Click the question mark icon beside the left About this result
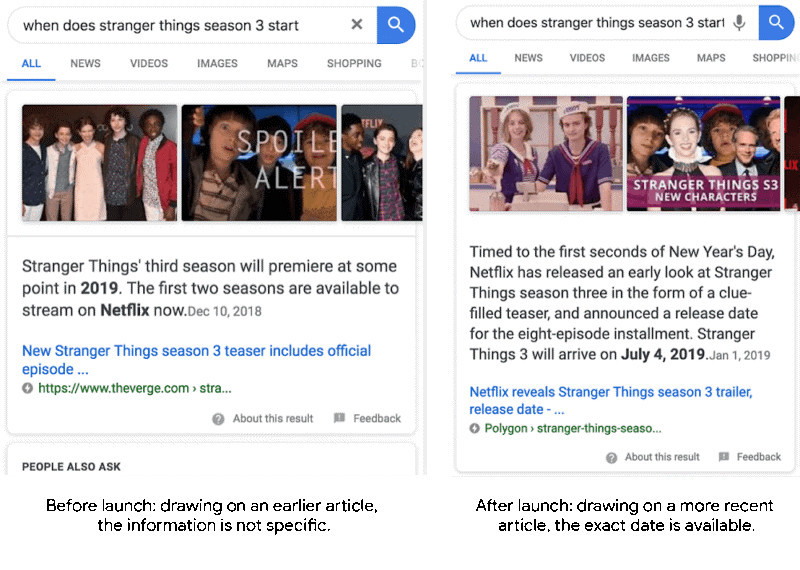800x570 pixels. pyautogui.click(x=218, y=419)
